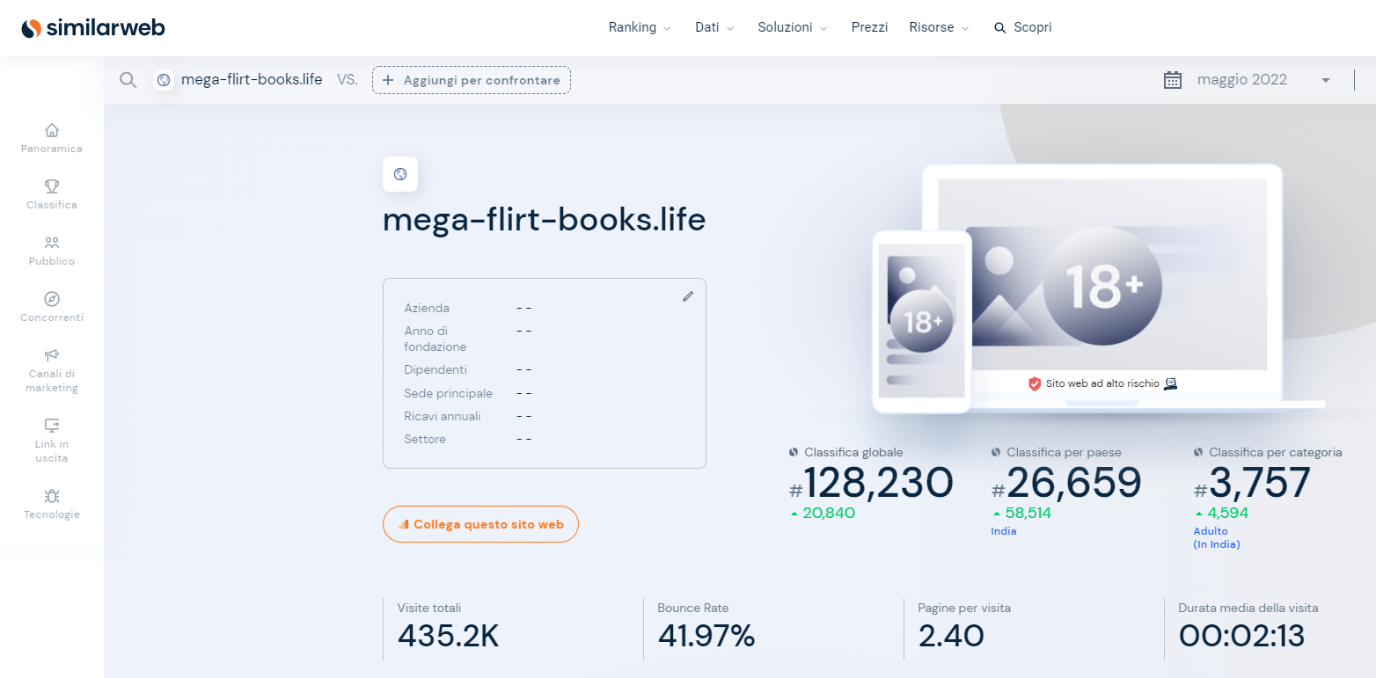Click global rank change 20,840
1376x678 pixels.
click(x=828, y=513)
